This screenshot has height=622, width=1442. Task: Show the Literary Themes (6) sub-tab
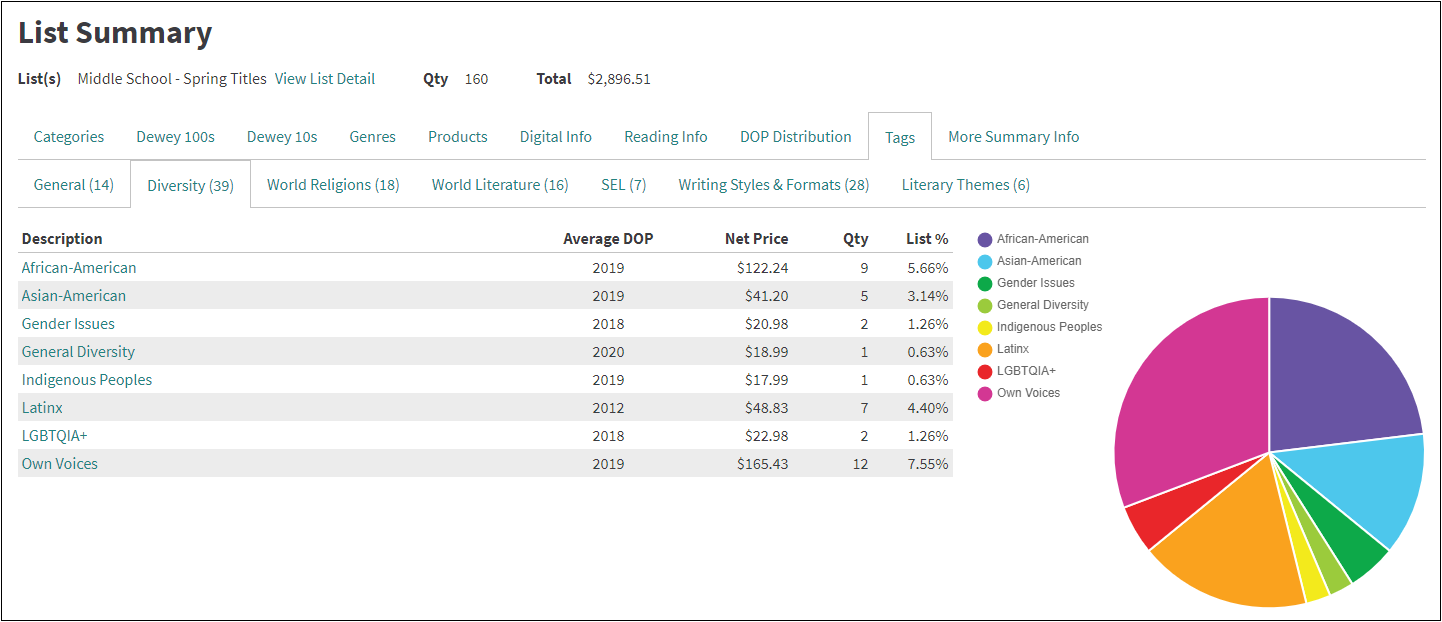(965, 185)
